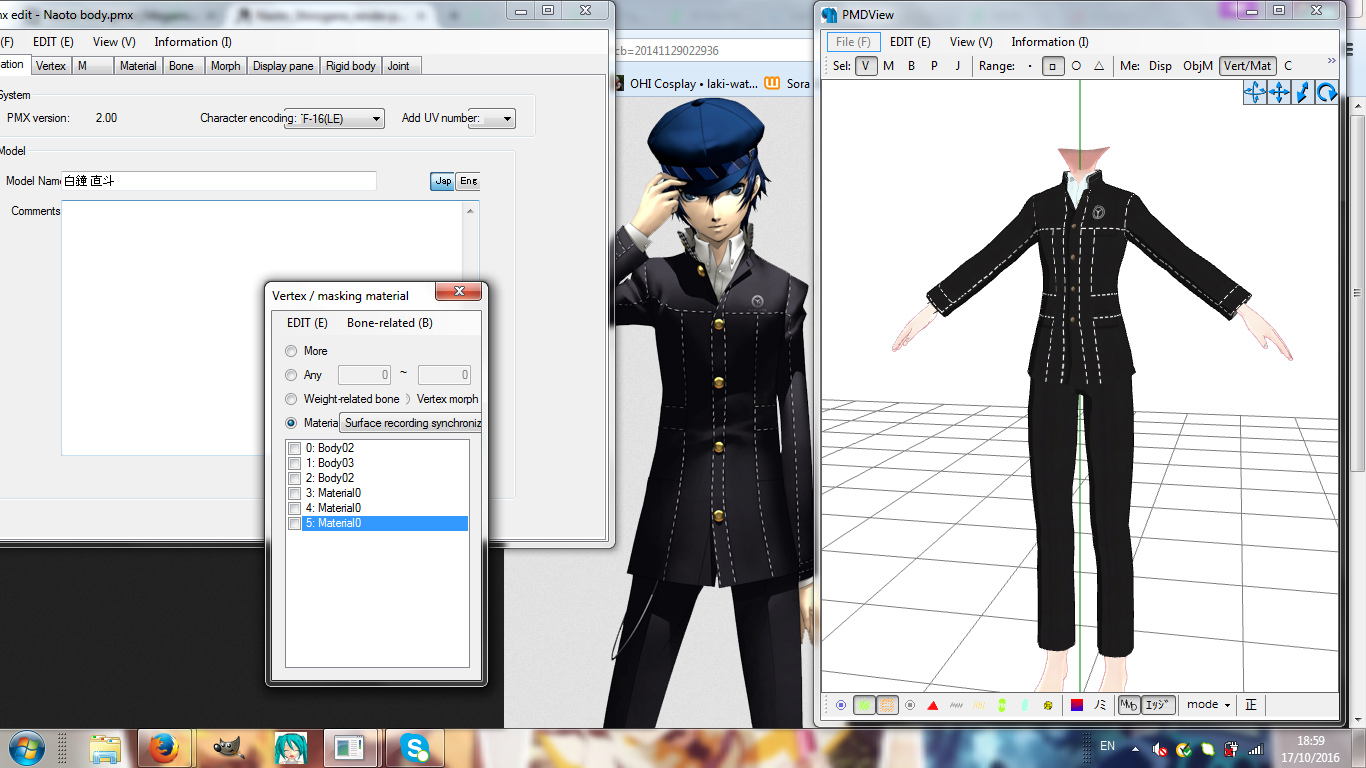Viewport: 1366px width, 768px height.
Task: Select the Any radio button
Action: (291, 375)
